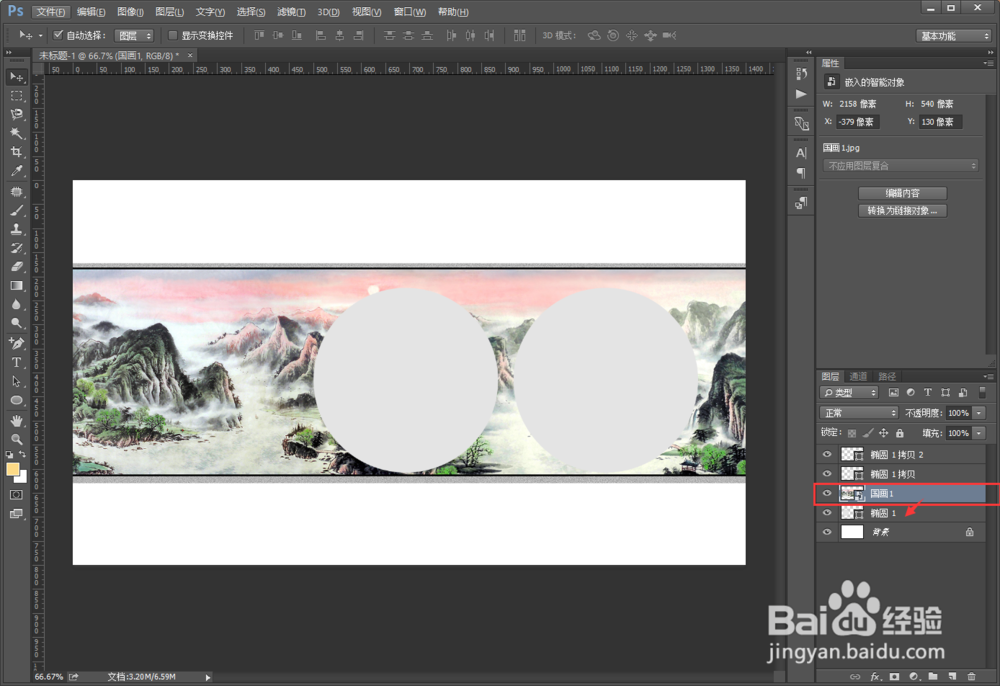
Task: Select the Clone Stamp tool
Action: point(17,229)
